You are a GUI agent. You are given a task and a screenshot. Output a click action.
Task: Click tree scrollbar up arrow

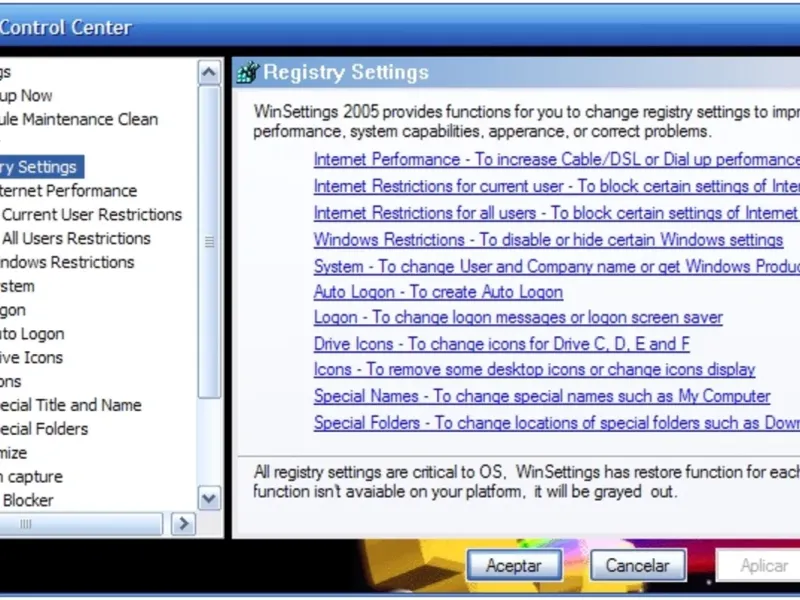tap(209, 73)
